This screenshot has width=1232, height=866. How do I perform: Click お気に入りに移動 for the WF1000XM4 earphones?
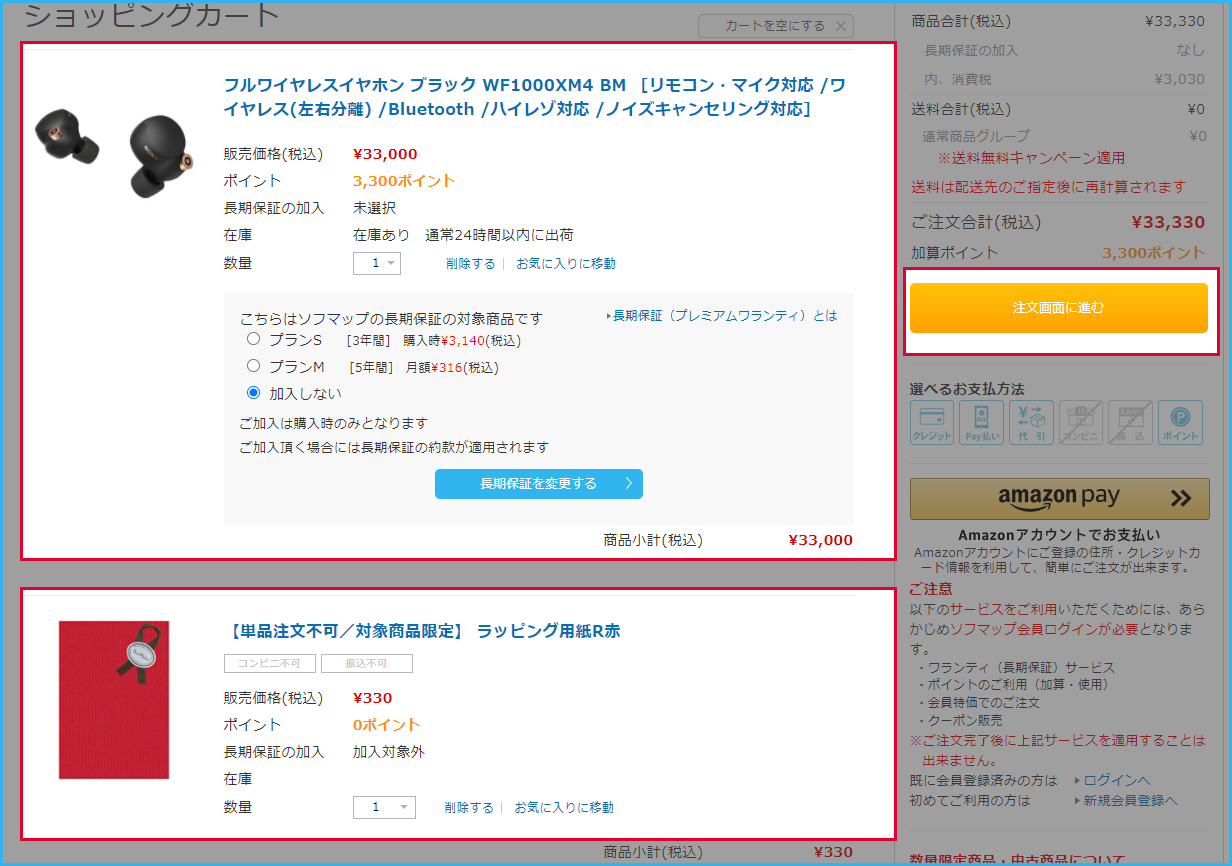point(566,264)
